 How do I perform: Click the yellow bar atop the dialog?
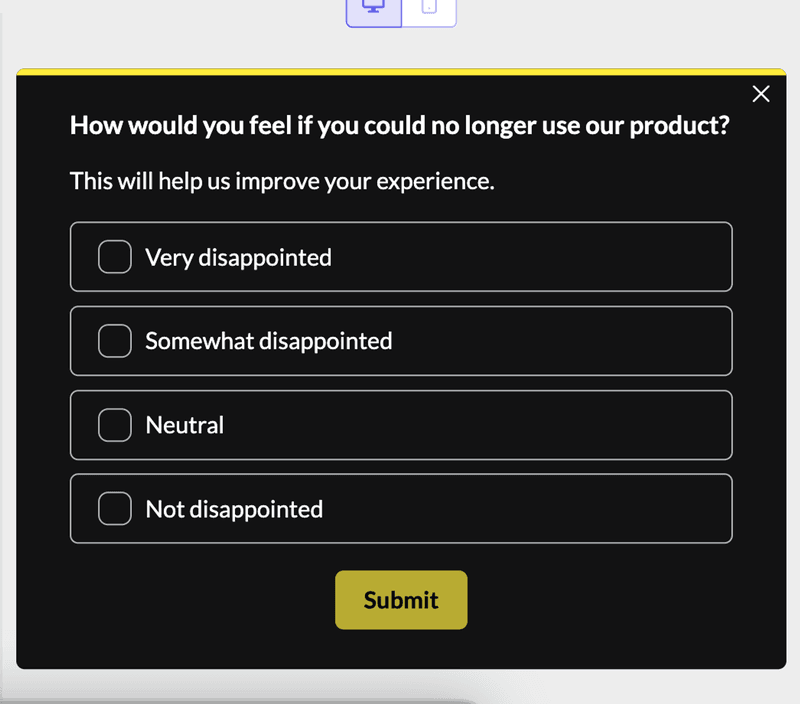click(400, 71)
